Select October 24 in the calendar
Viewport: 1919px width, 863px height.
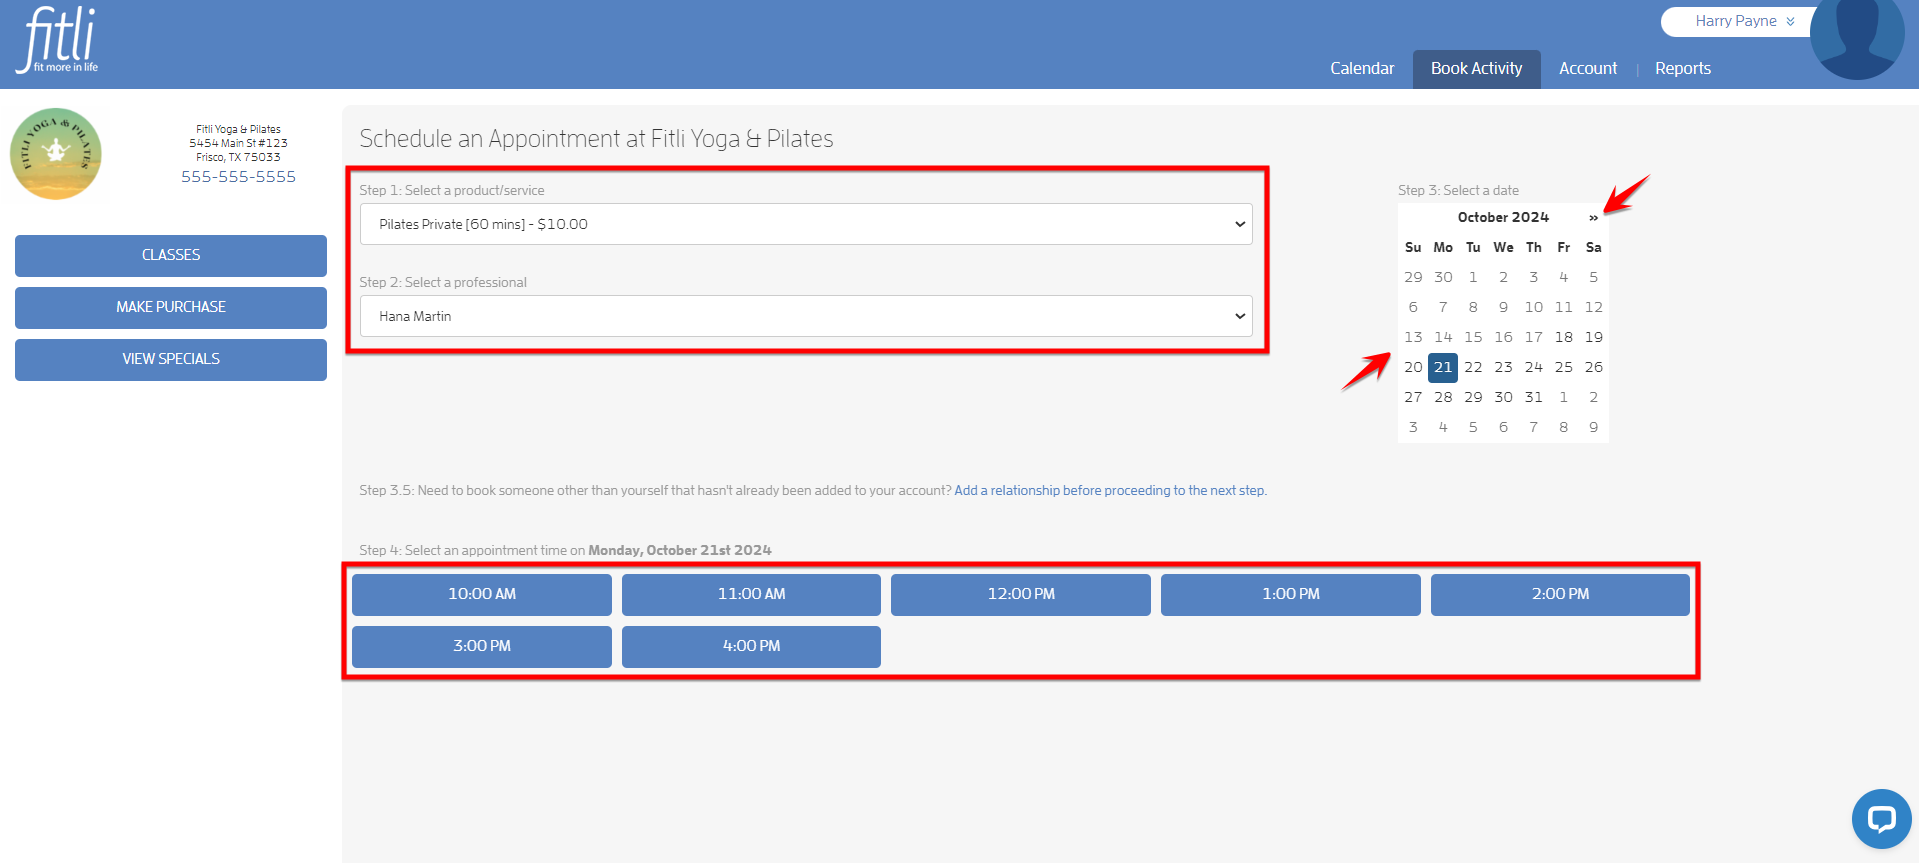tap(1534, 367)
